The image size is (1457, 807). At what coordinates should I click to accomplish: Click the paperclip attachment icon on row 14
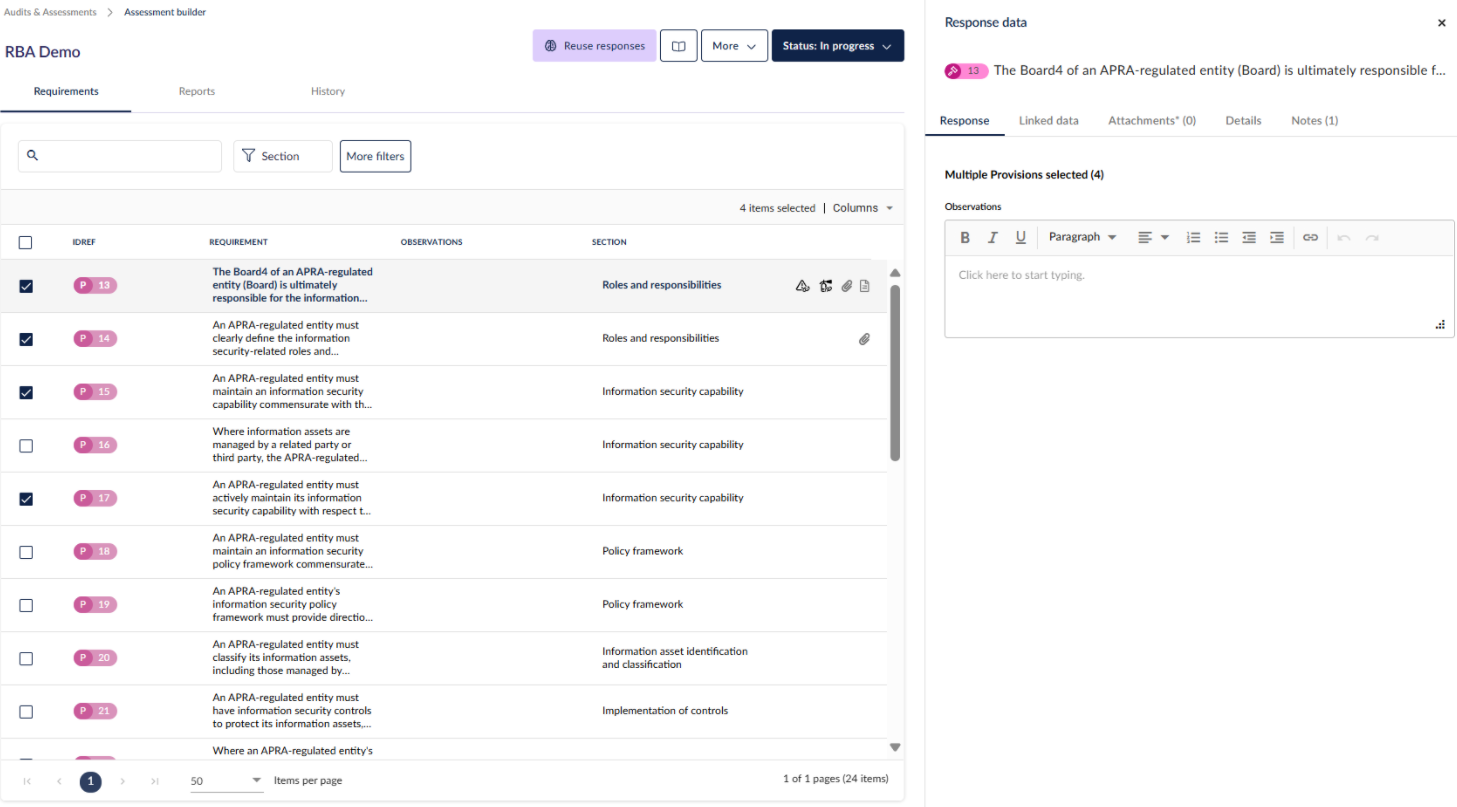(864, 339)
